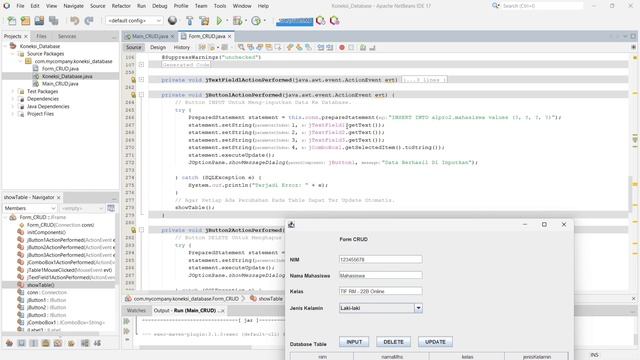Click the first garbage collection icon beside memory bar
The width and height of the screenshot is (640, 360).
tap(320, 21)
